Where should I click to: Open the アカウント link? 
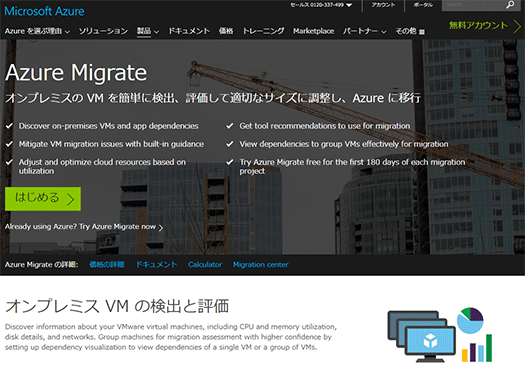click(383, 5)
